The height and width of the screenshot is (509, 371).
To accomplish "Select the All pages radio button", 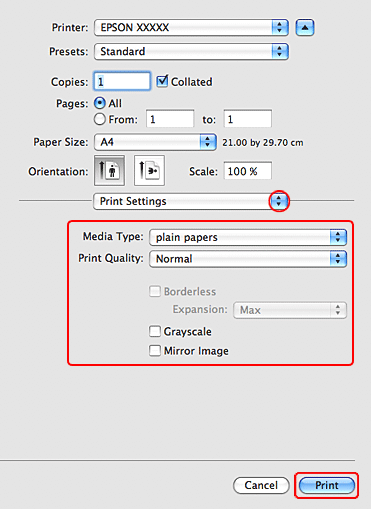I will 100,103.
